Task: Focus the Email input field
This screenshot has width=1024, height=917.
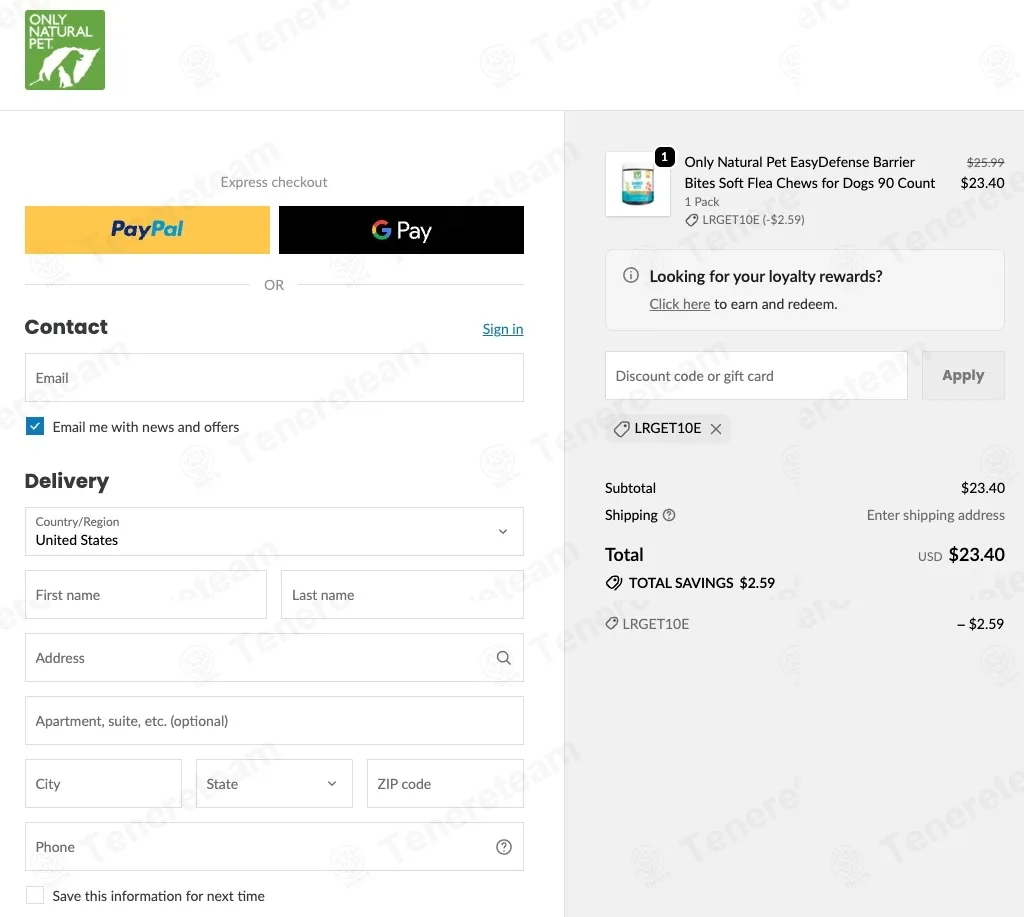Action: point(274,378)
